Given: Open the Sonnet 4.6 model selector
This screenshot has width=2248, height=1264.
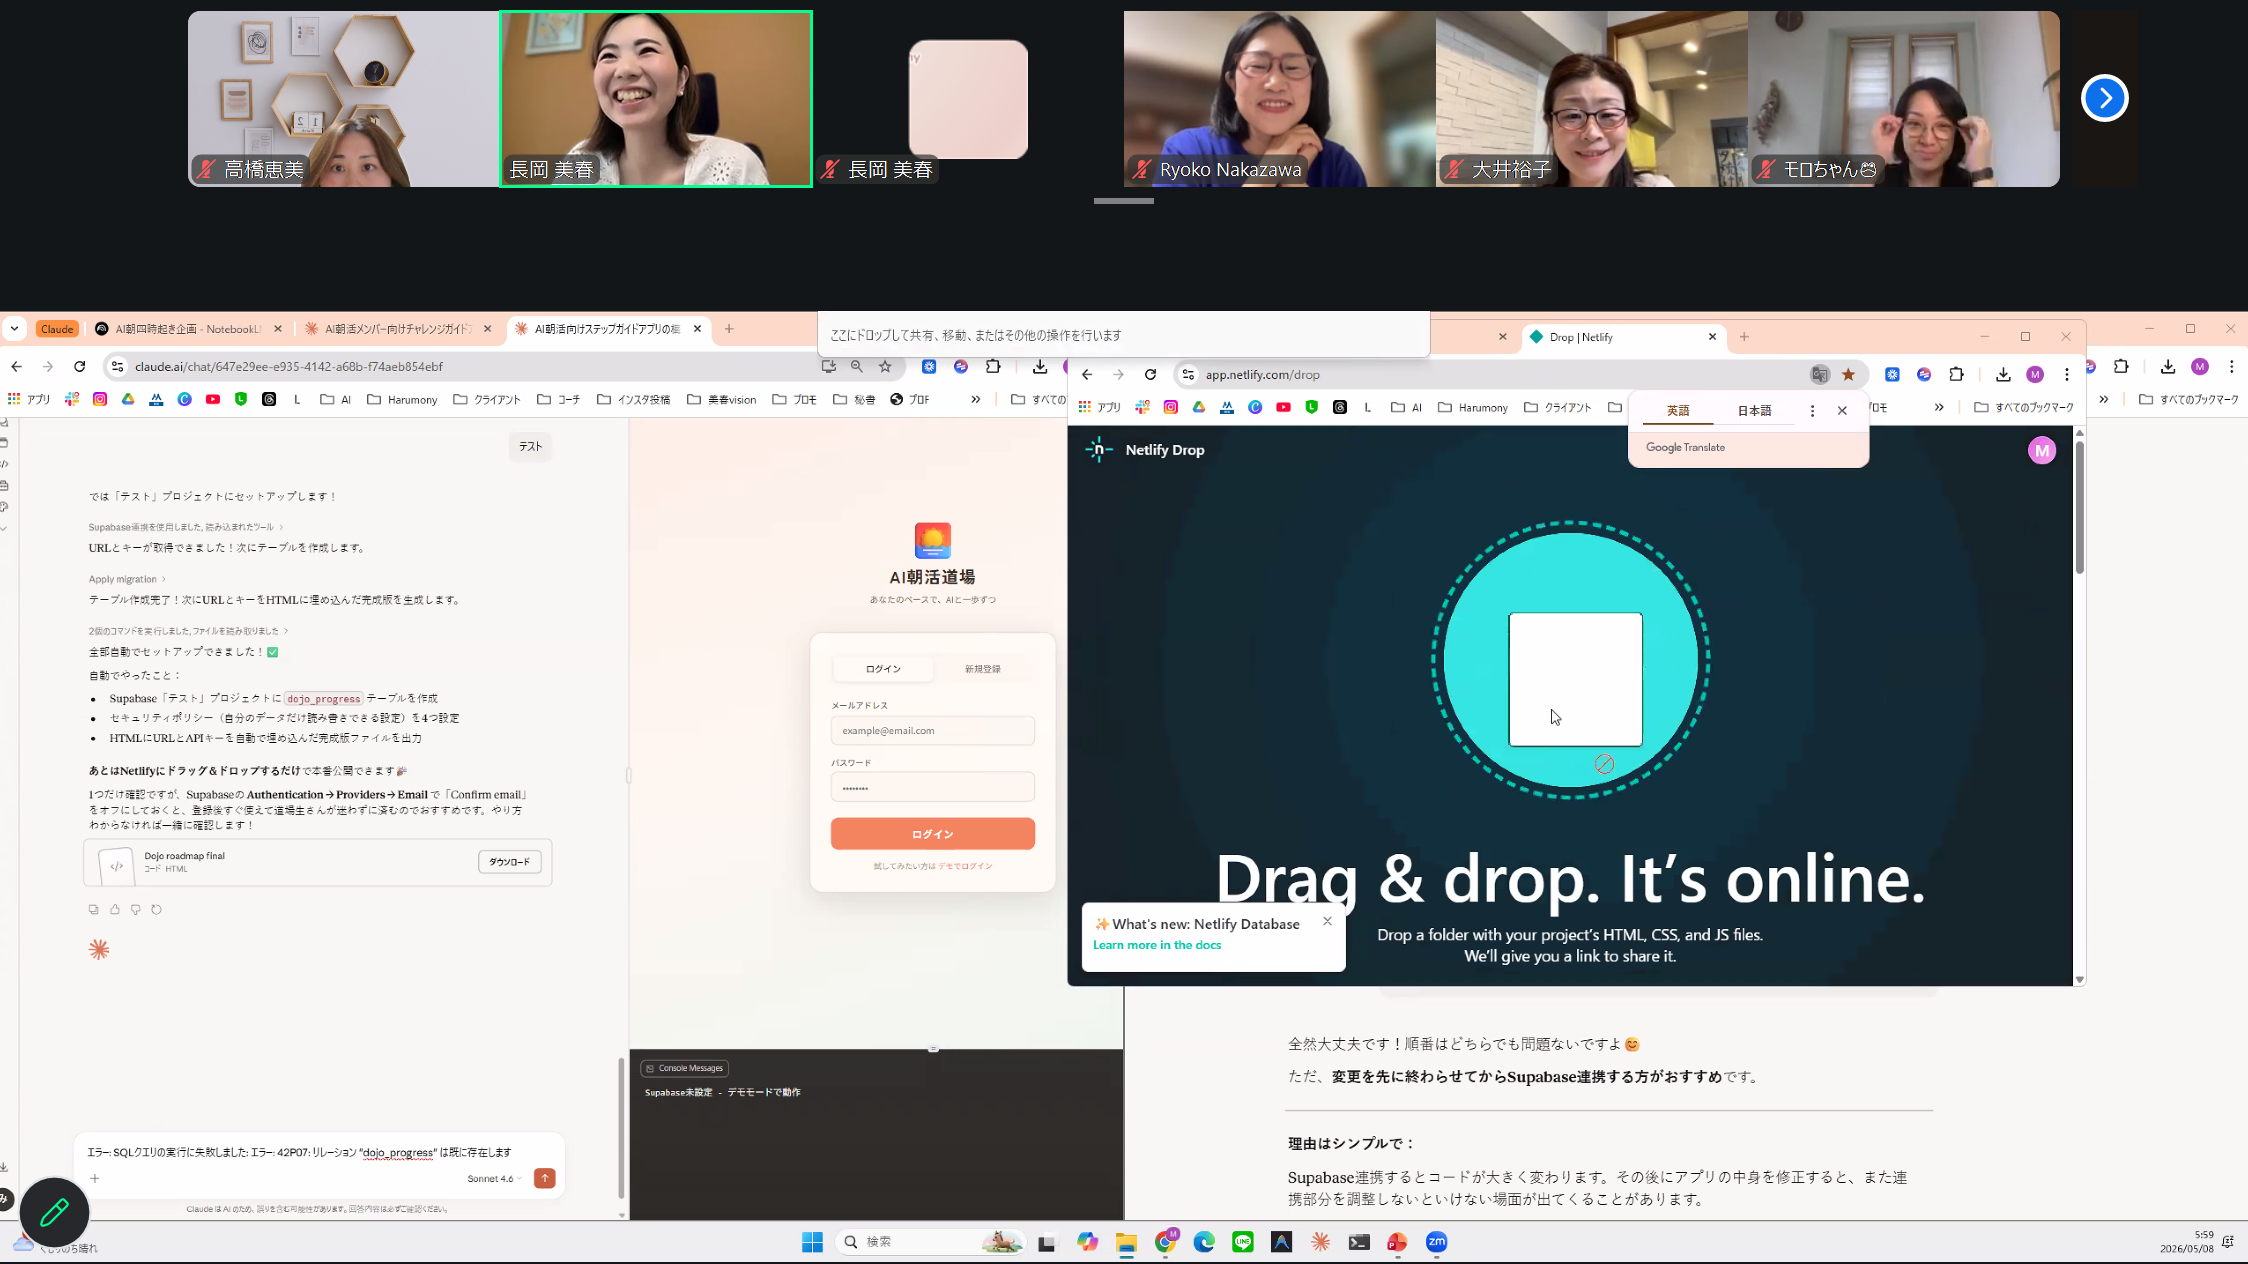Looking at the screenshot, I should [x=494, y=1178].
